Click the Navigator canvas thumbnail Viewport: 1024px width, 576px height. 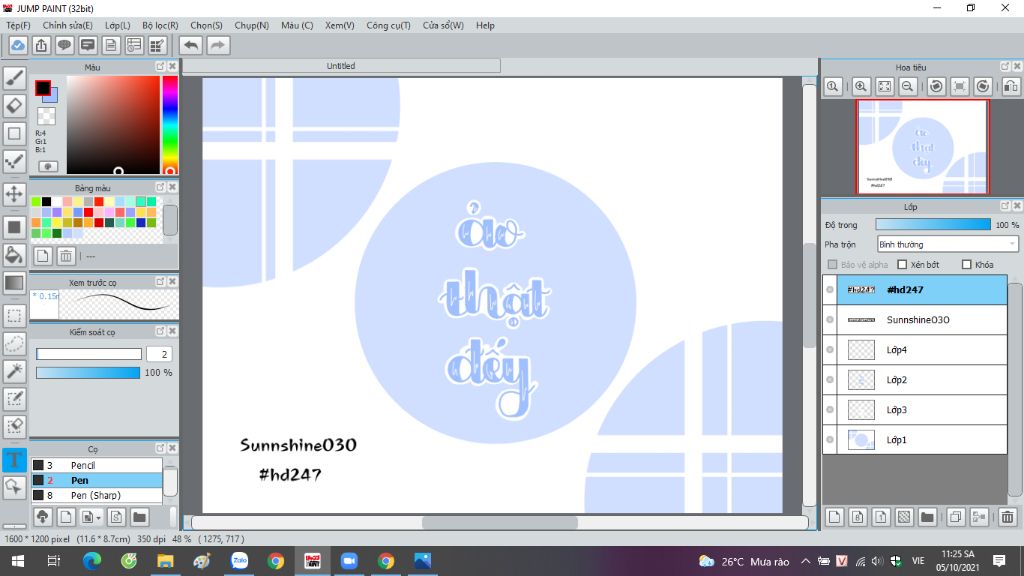(x=922, y=147)
